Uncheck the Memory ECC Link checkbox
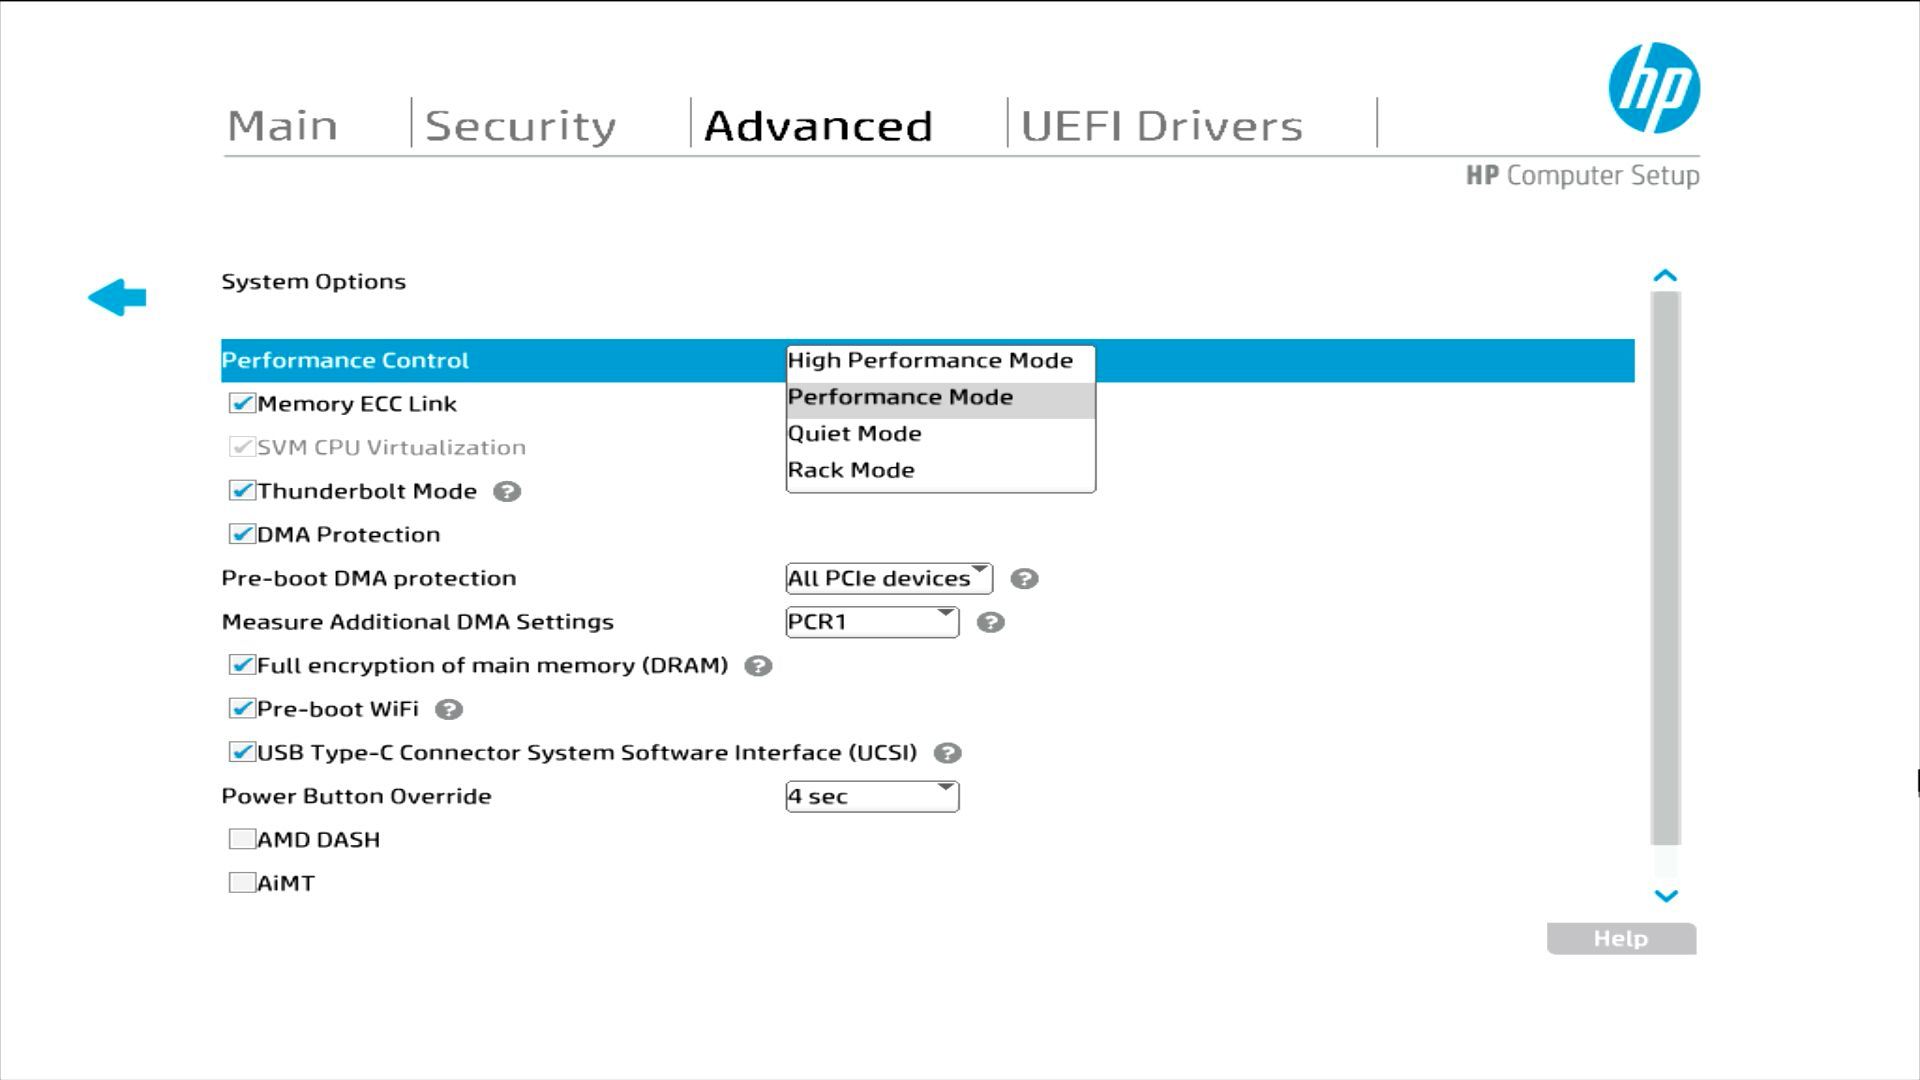 coord(242,404)
